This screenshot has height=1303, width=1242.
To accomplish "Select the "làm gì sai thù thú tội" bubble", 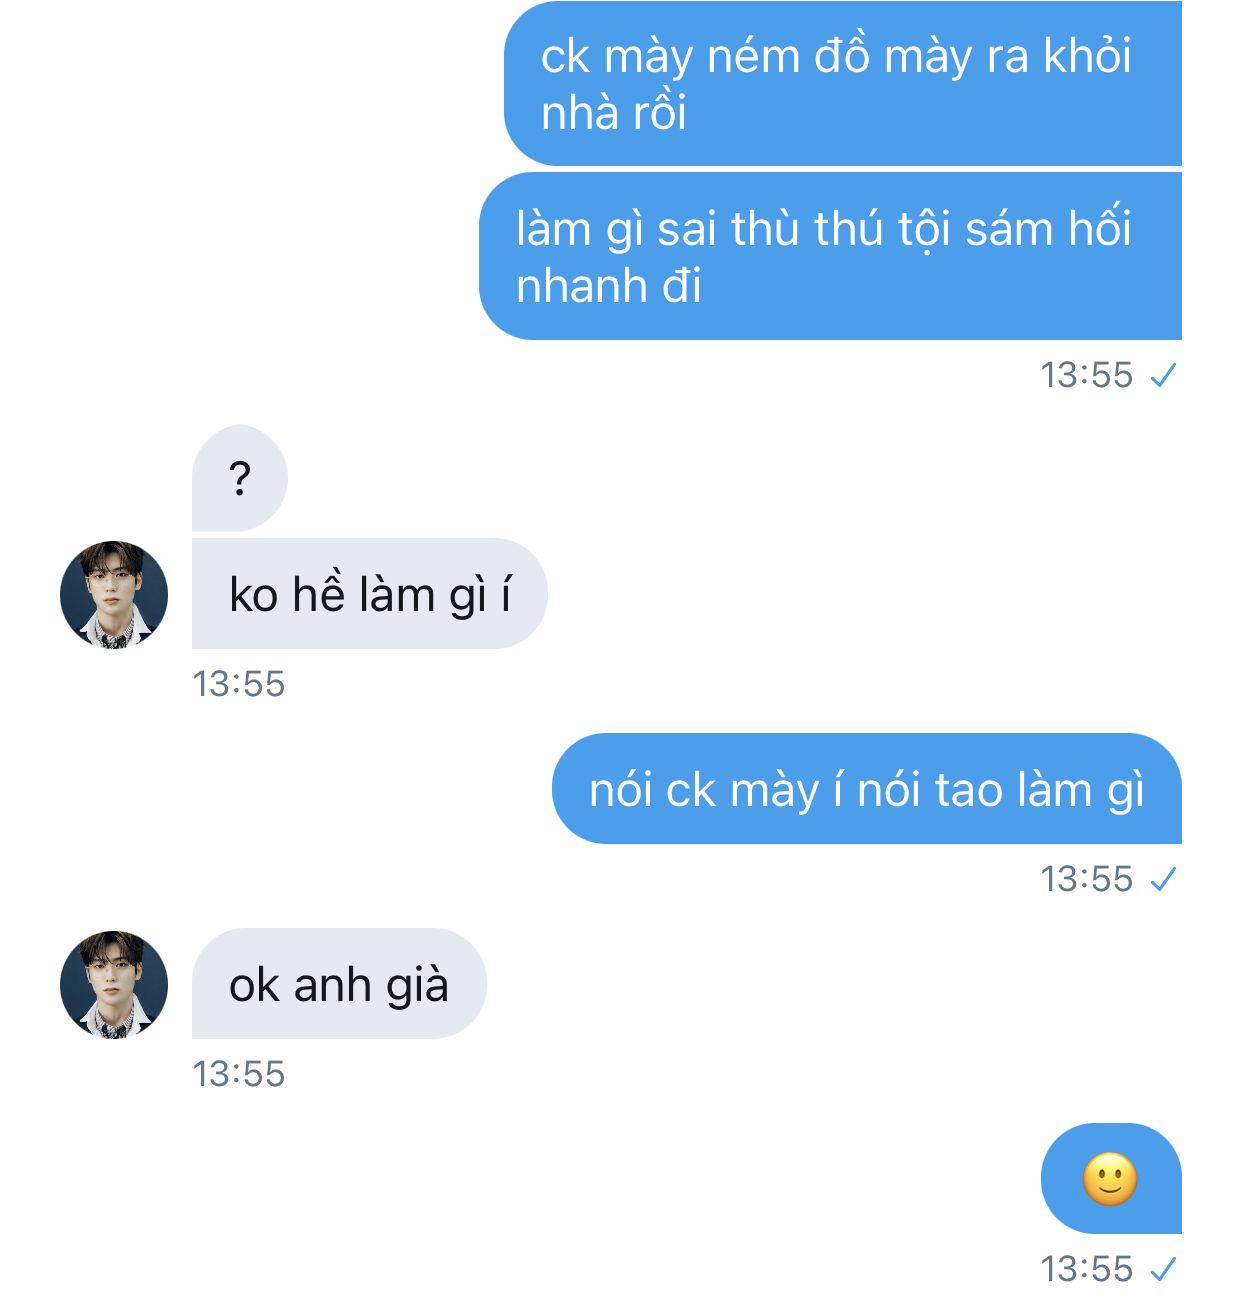I will tap(830, 257).
